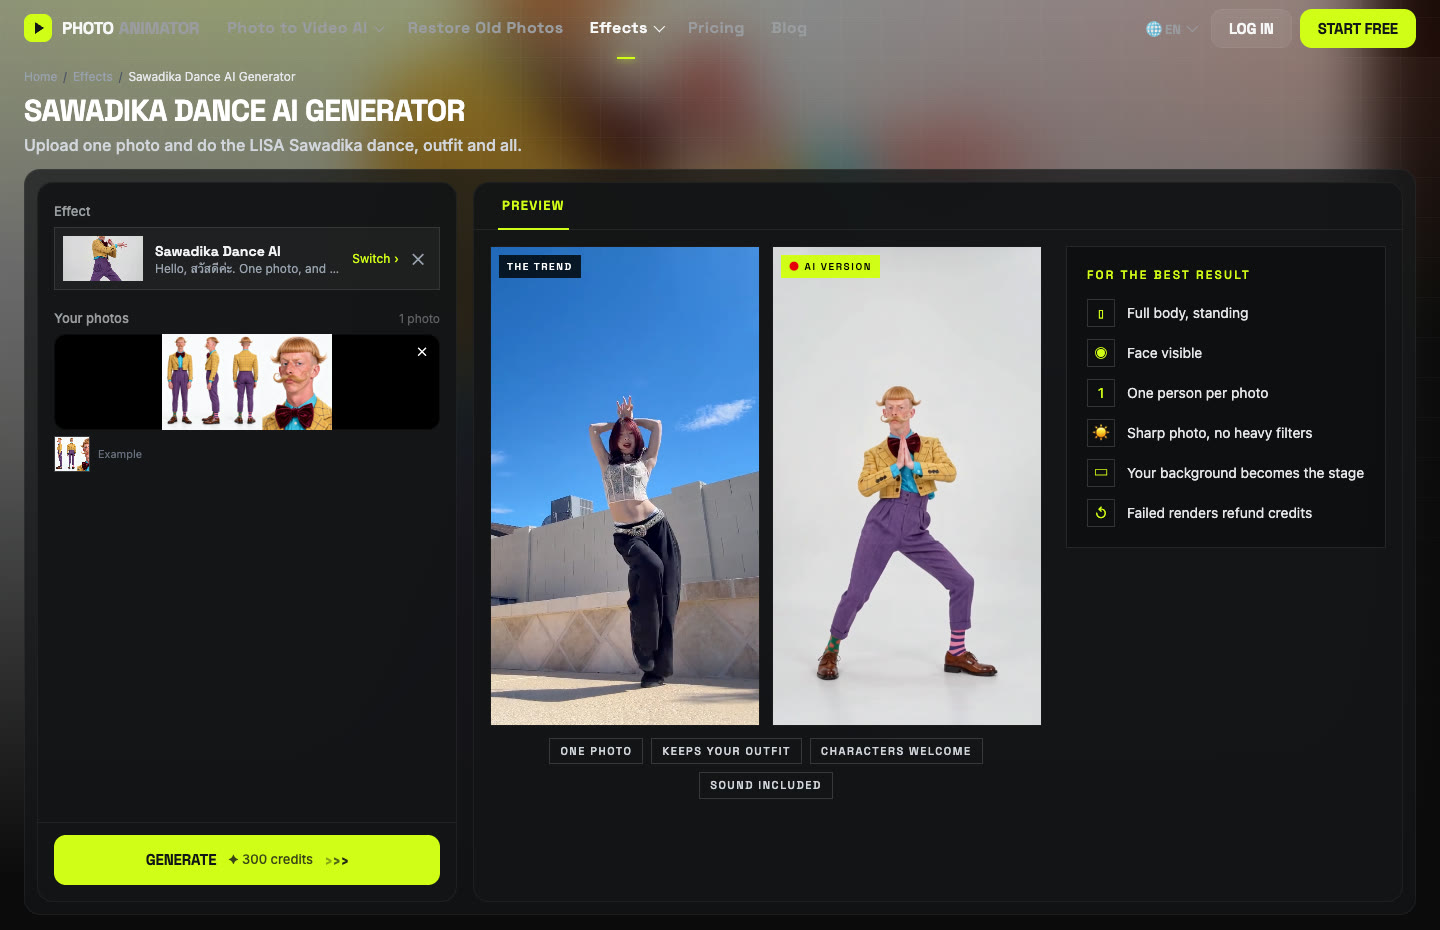Open Effects breadcrumb link

click(93, 77)
